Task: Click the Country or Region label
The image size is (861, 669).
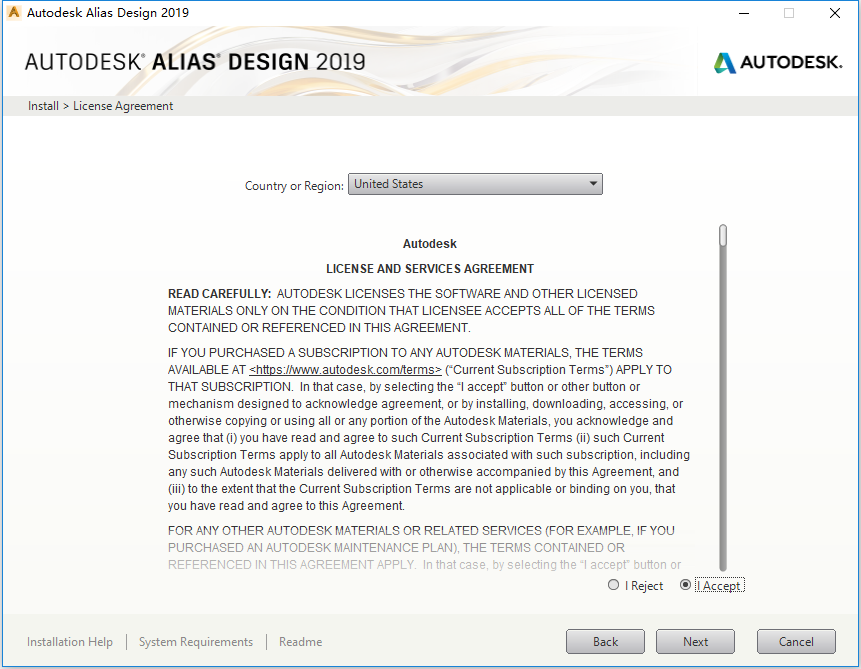Action: click(x=294, y=186)
